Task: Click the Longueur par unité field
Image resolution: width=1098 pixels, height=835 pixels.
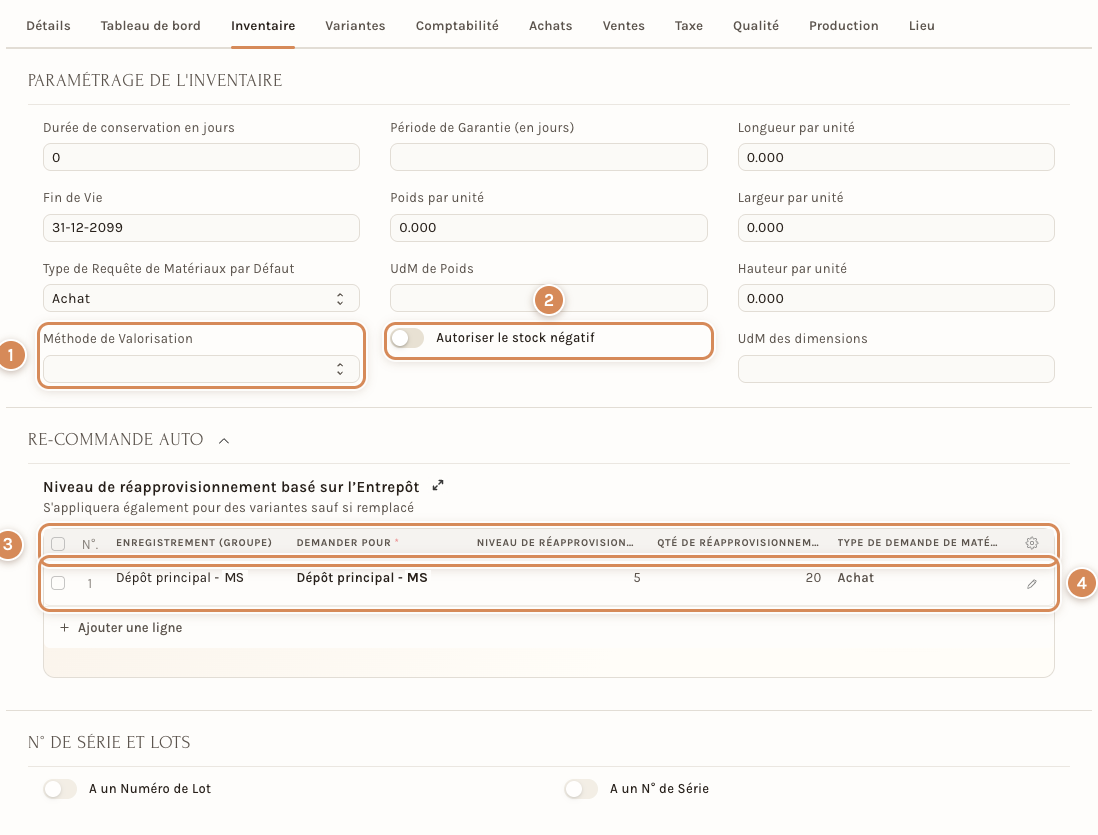Action: (896, 158)
